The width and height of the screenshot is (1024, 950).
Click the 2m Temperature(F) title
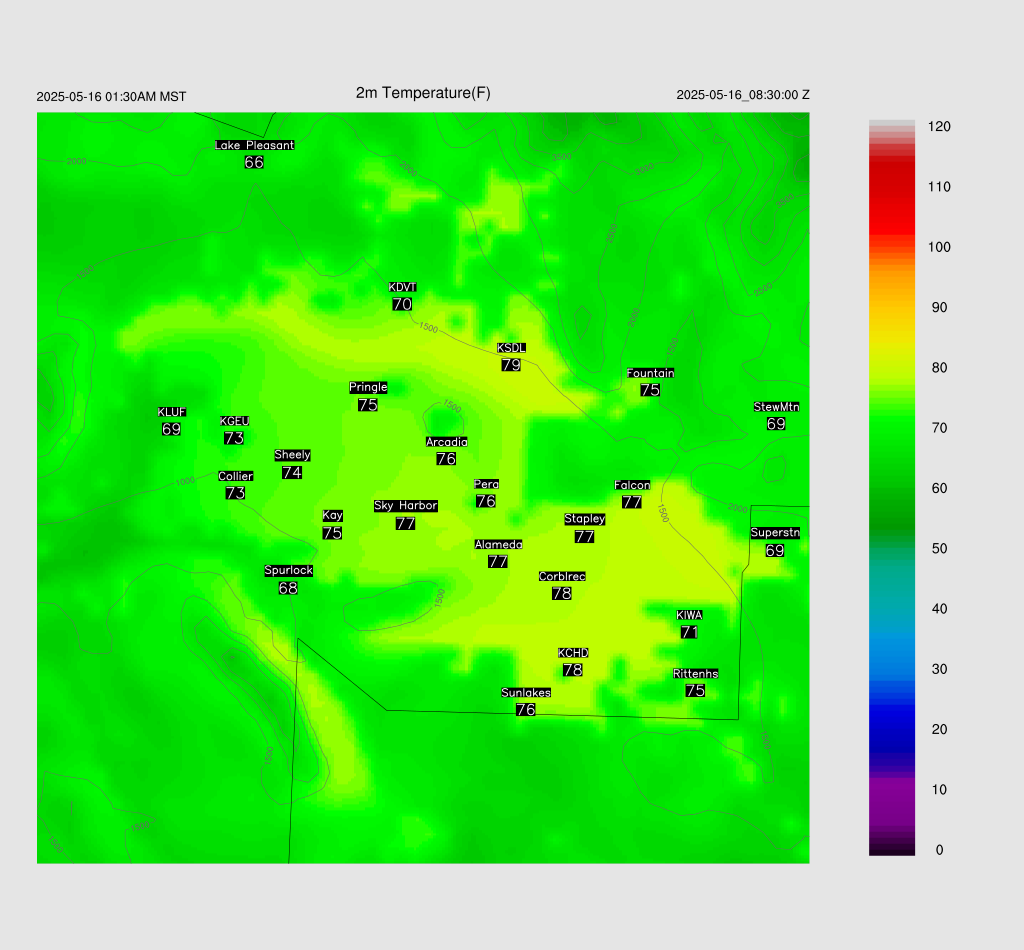tap(423, 93)
